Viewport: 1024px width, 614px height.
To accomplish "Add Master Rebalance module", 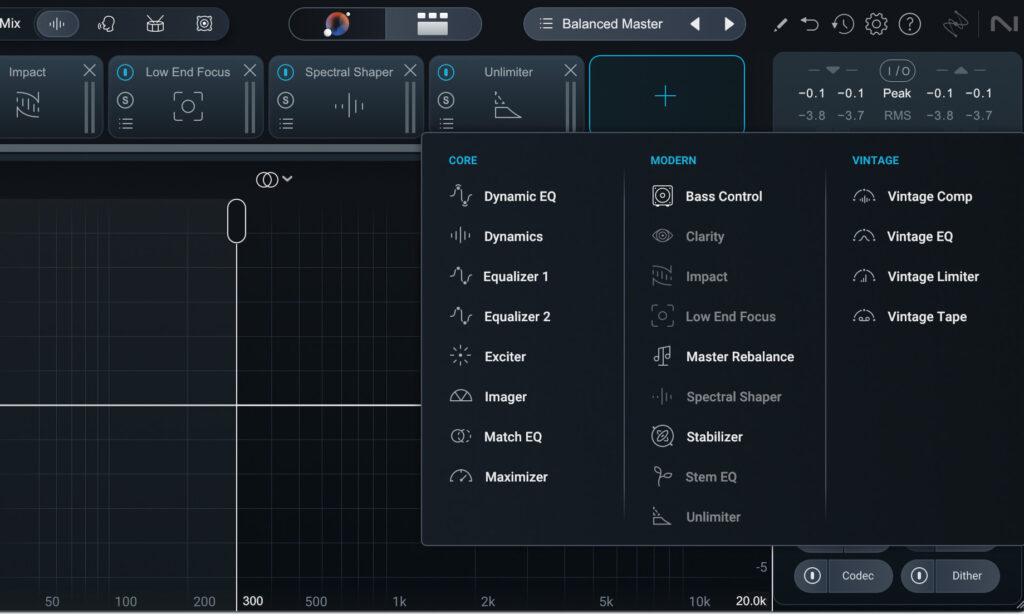I will click(x=723, y=357).
